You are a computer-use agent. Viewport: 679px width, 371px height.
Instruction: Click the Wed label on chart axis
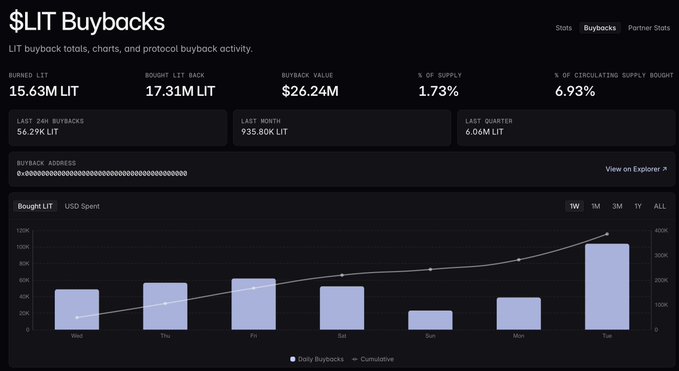click(x=77, y=336)
